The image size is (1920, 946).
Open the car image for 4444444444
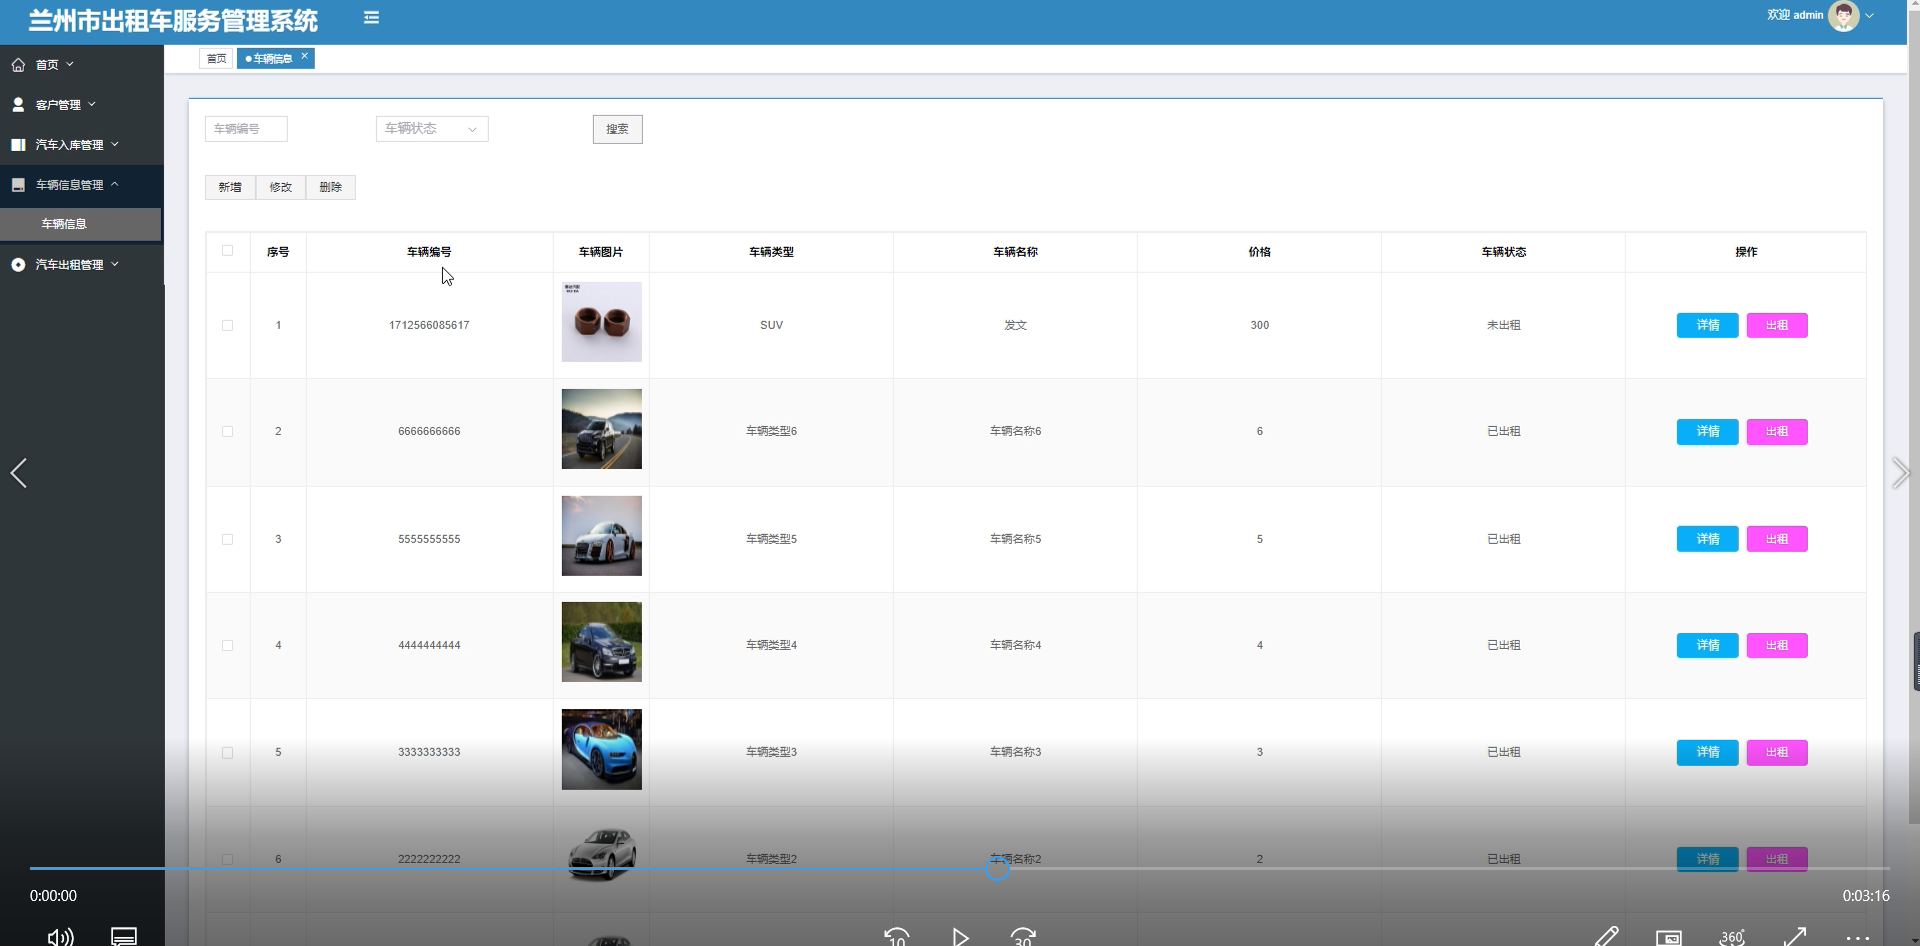(x=602, y=642)
